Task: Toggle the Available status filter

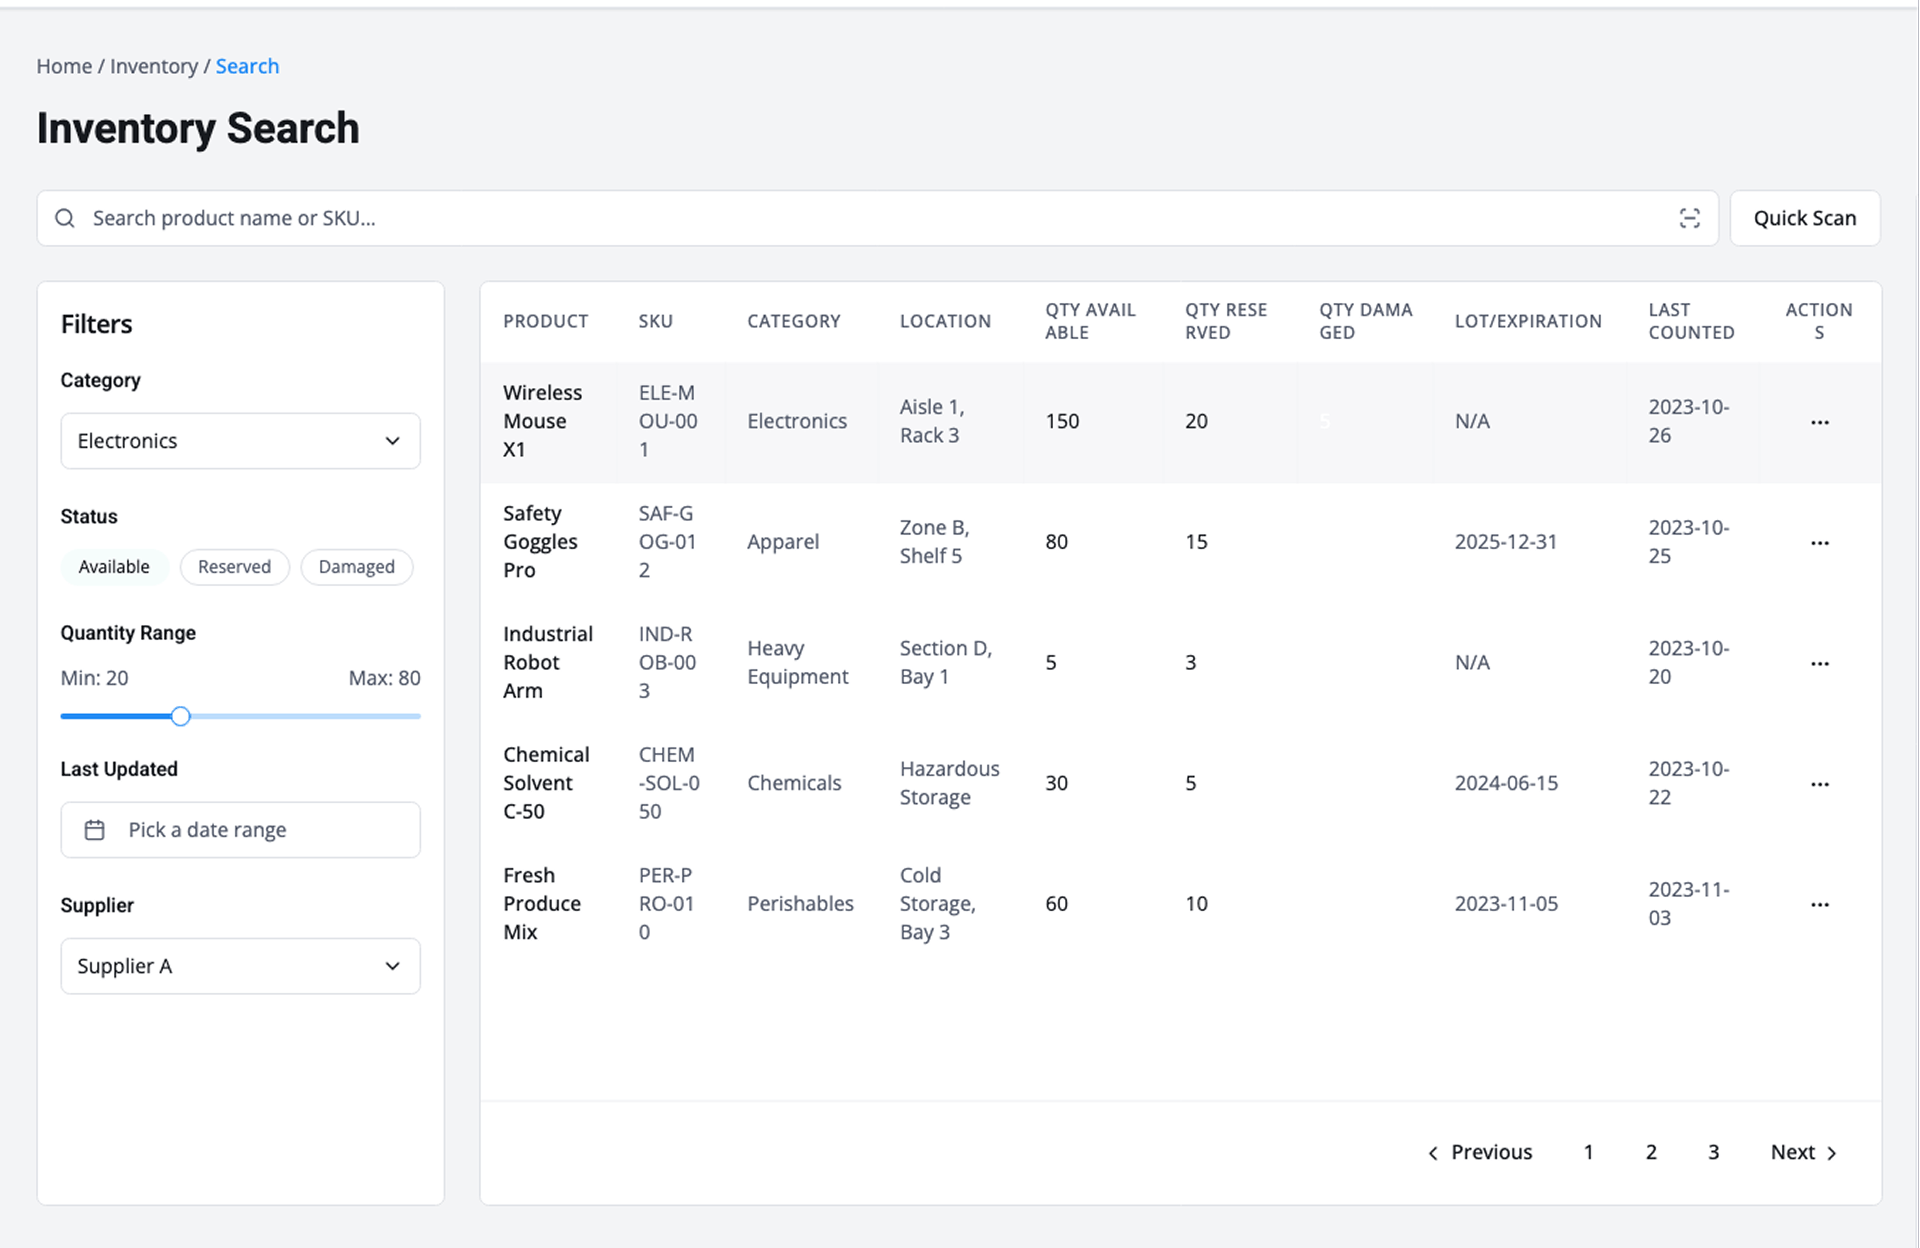Action: coord(114,567)
